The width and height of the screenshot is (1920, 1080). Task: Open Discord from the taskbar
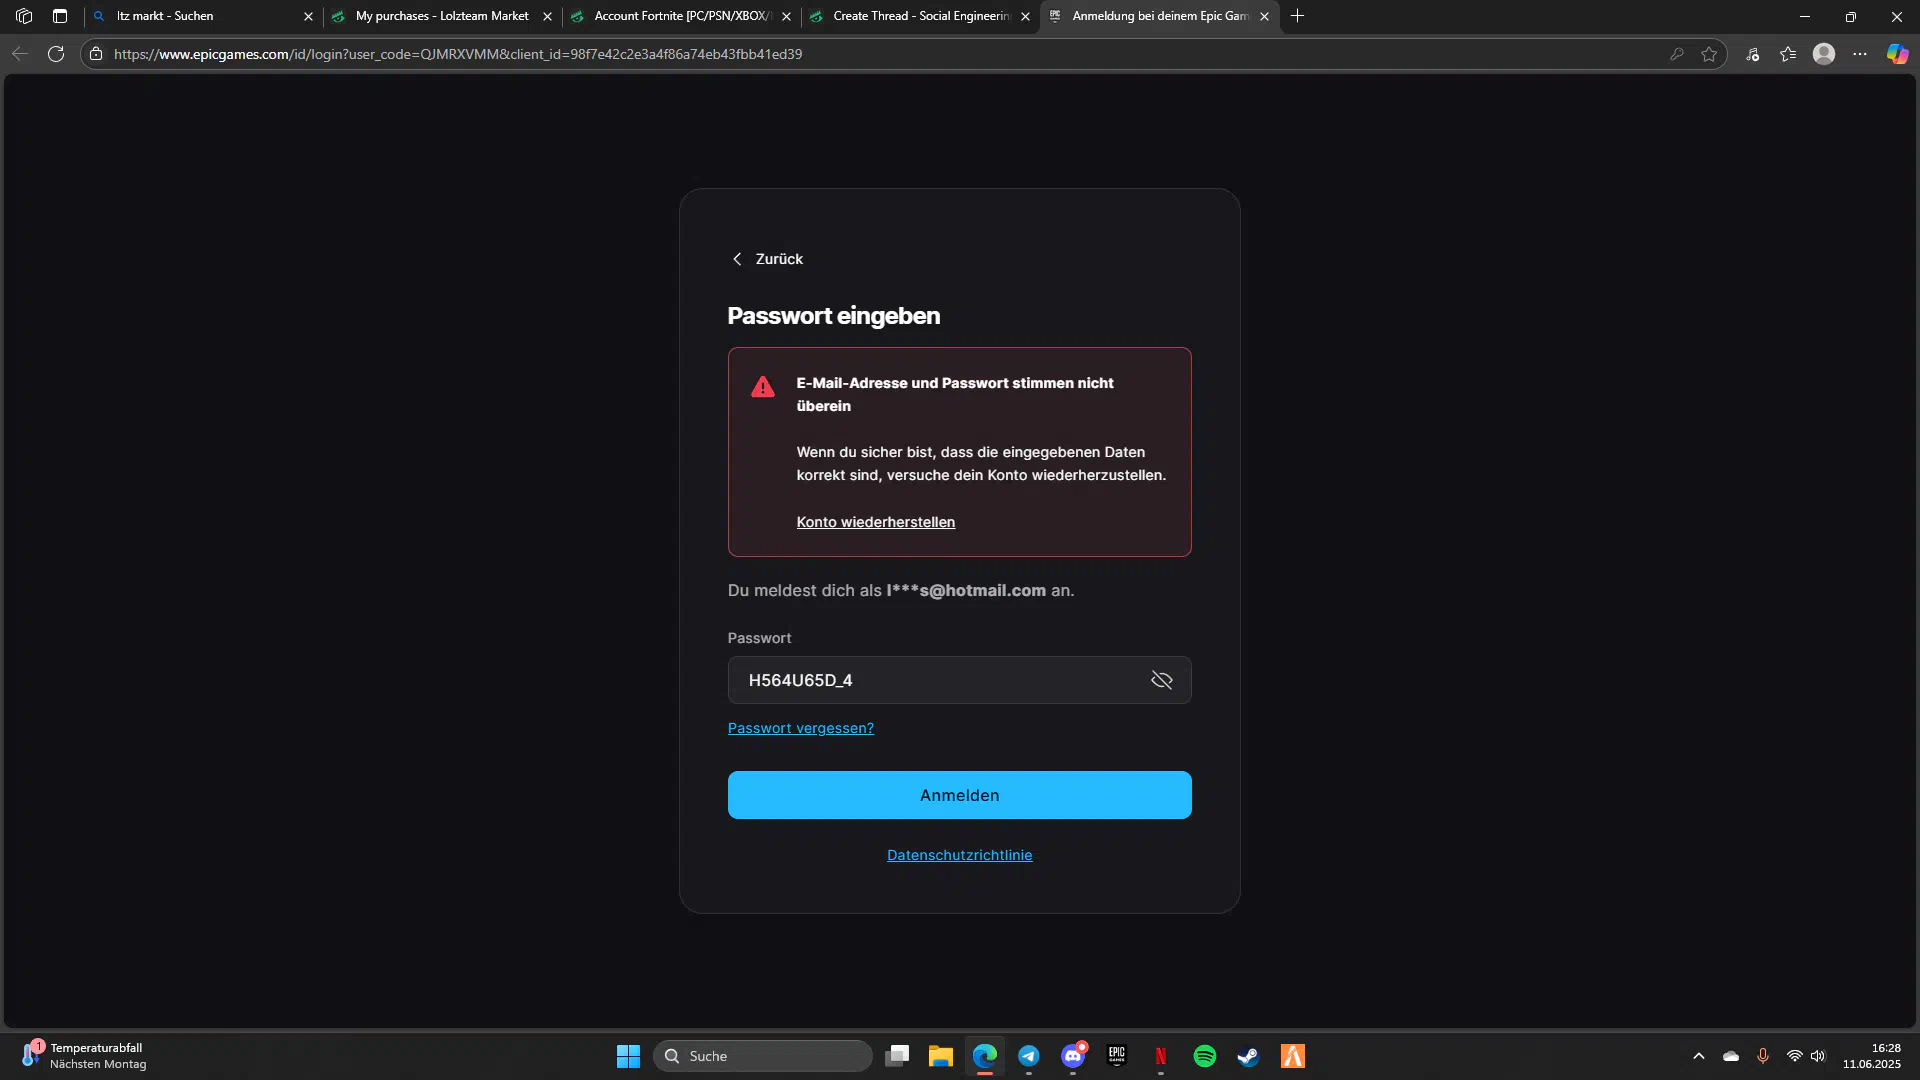pos(1073,1056)
